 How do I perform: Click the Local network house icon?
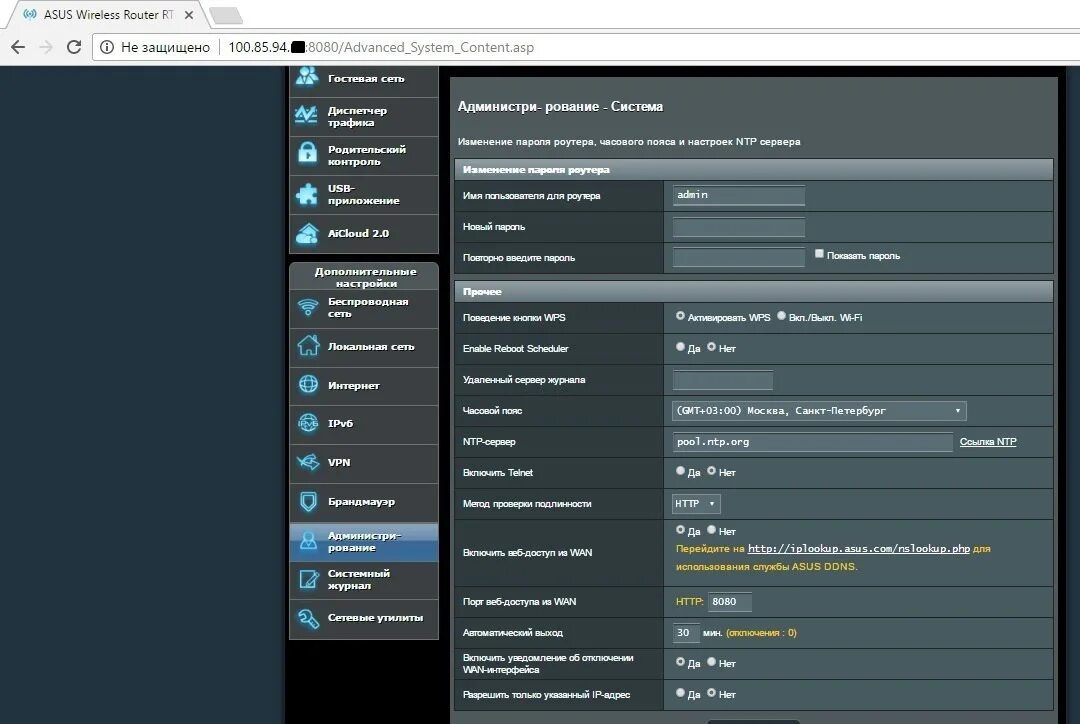pos(308,346)
